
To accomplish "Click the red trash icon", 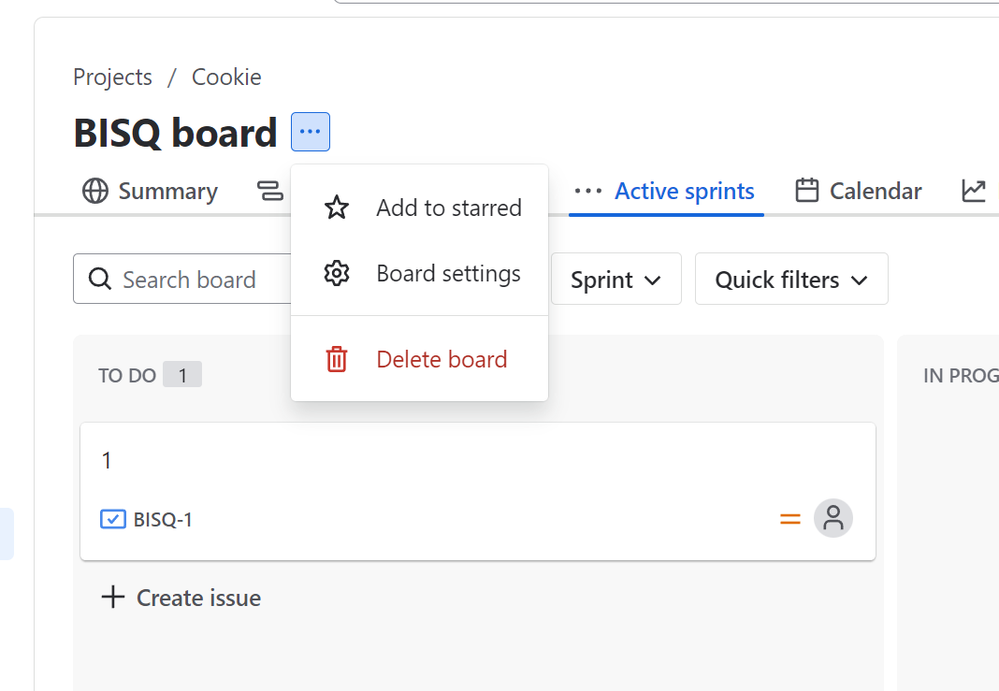I will (x=337, y=359).
